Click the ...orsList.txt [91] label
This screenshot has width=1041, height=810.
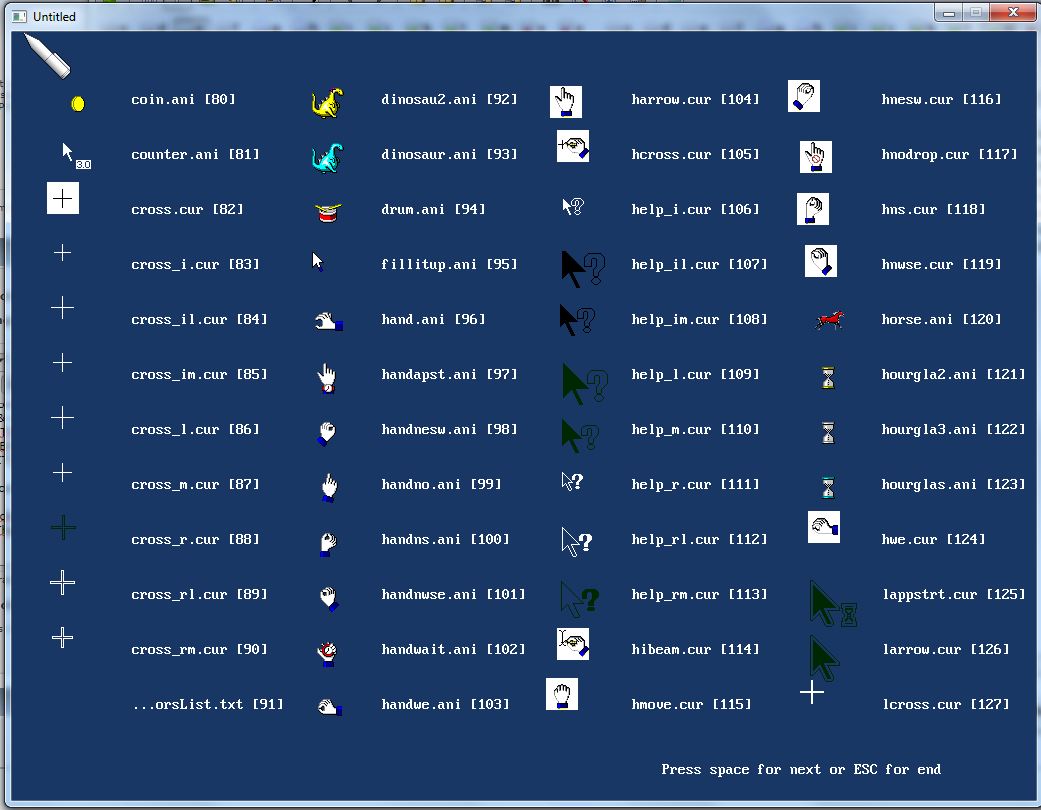[208, 704]
